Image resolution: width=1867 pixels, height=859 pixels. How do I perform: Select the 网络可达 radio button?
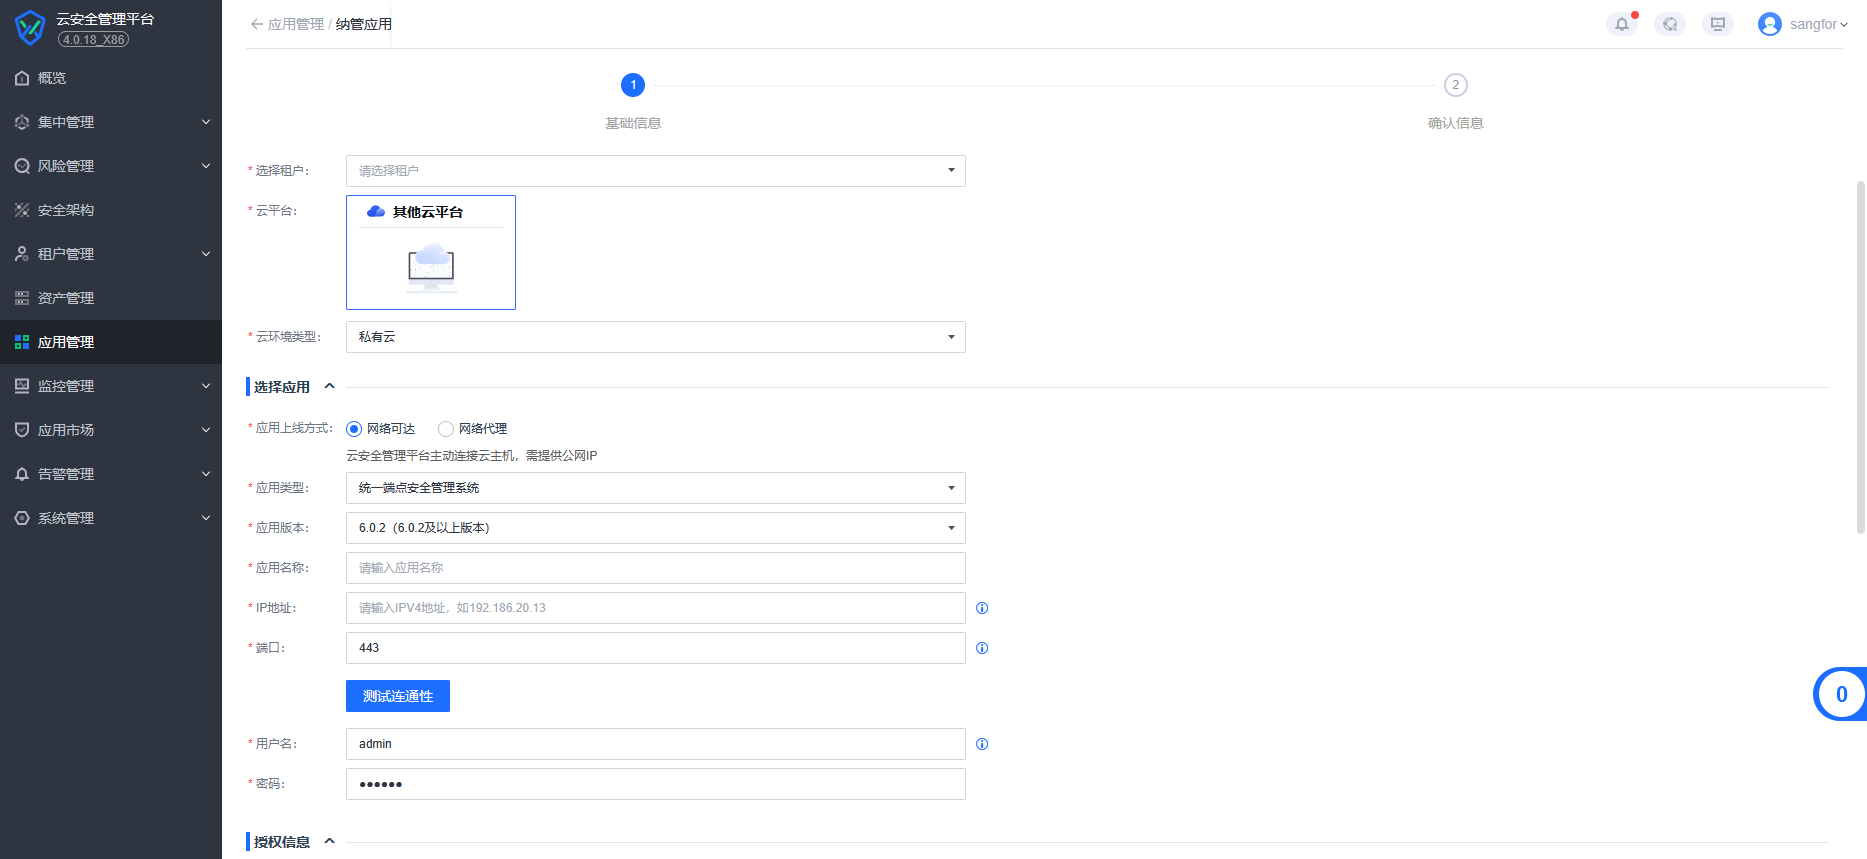354,429
